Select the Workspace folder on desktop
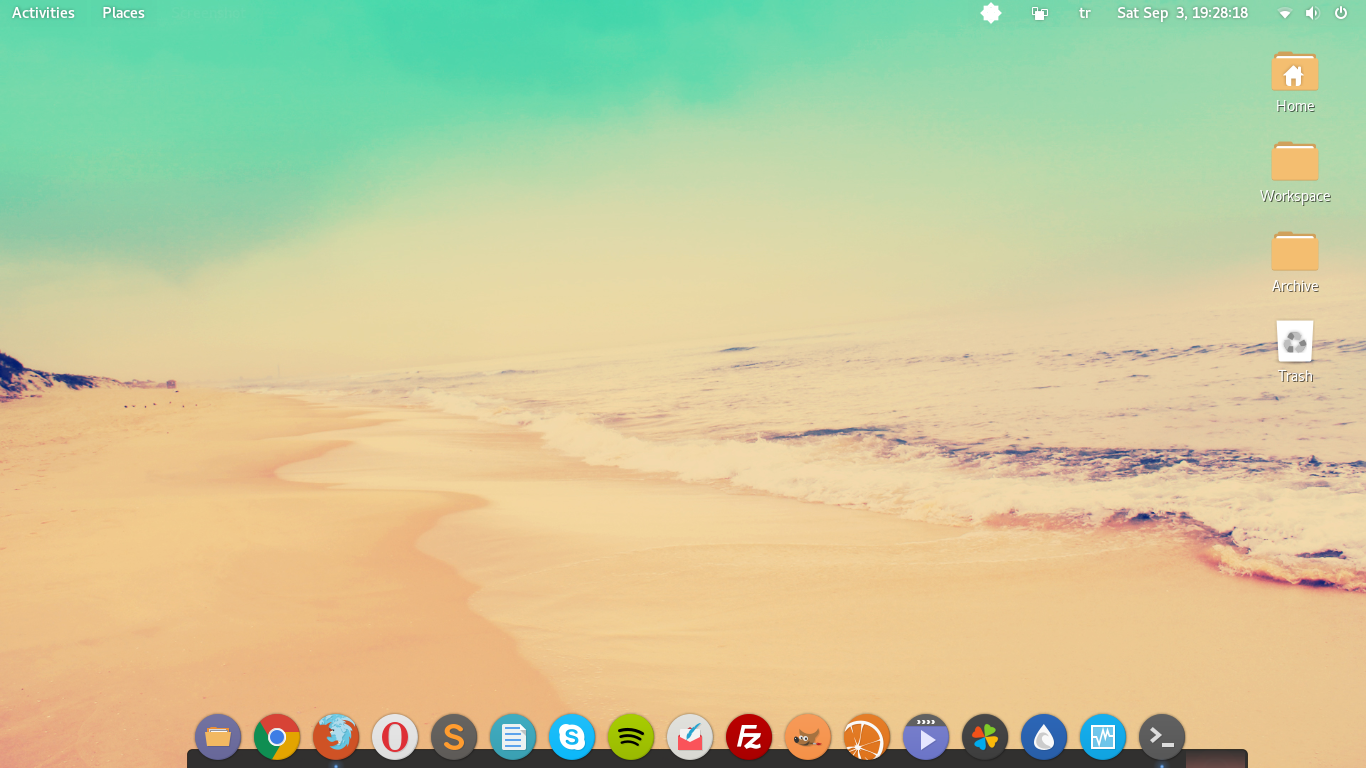The width and height of the screenshot is (1366, 768). [1295, 172]
